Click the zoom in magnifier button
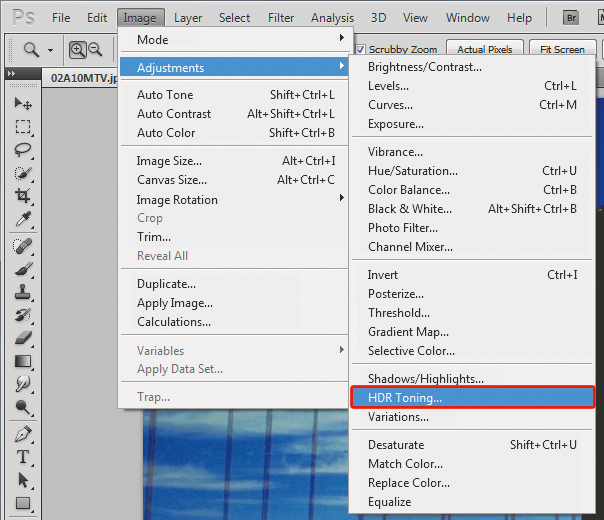The width and height of the screenshot is (604, 520). click(x=78, y=49)
